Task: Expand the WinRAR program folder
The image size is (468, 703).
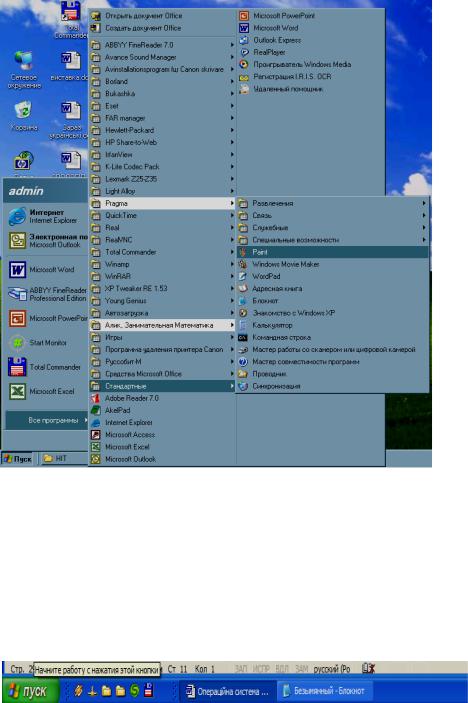Action: [162, 276]
